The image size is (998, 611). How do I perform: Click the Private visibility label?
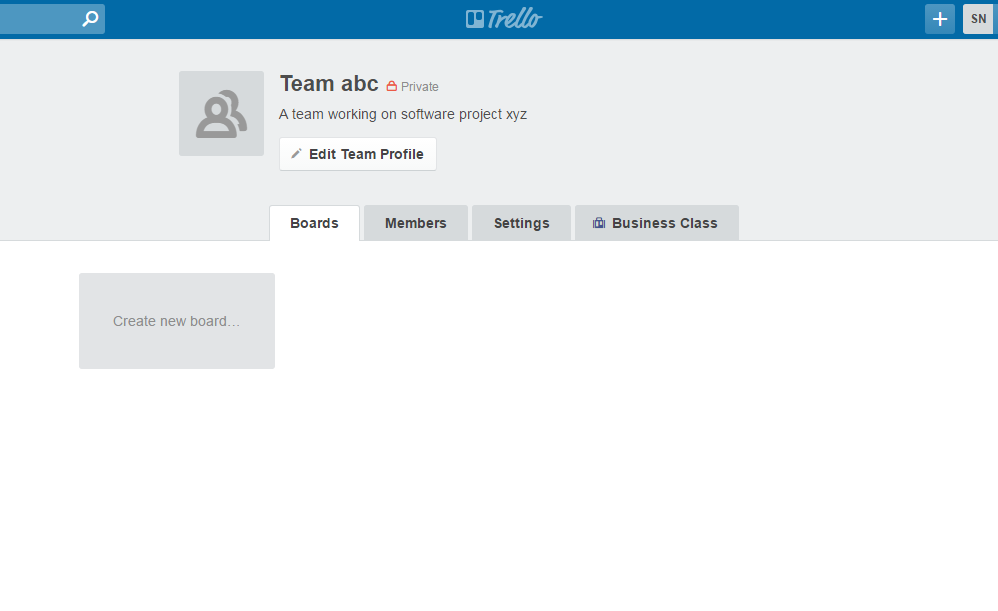pos(419,87)
